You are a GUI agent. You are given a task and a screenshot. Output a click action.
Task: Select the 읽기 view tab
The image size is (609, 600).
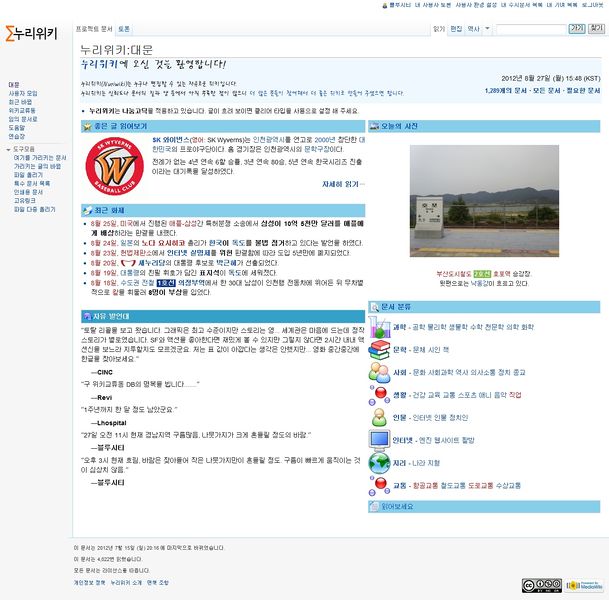[x=439, y=29]
